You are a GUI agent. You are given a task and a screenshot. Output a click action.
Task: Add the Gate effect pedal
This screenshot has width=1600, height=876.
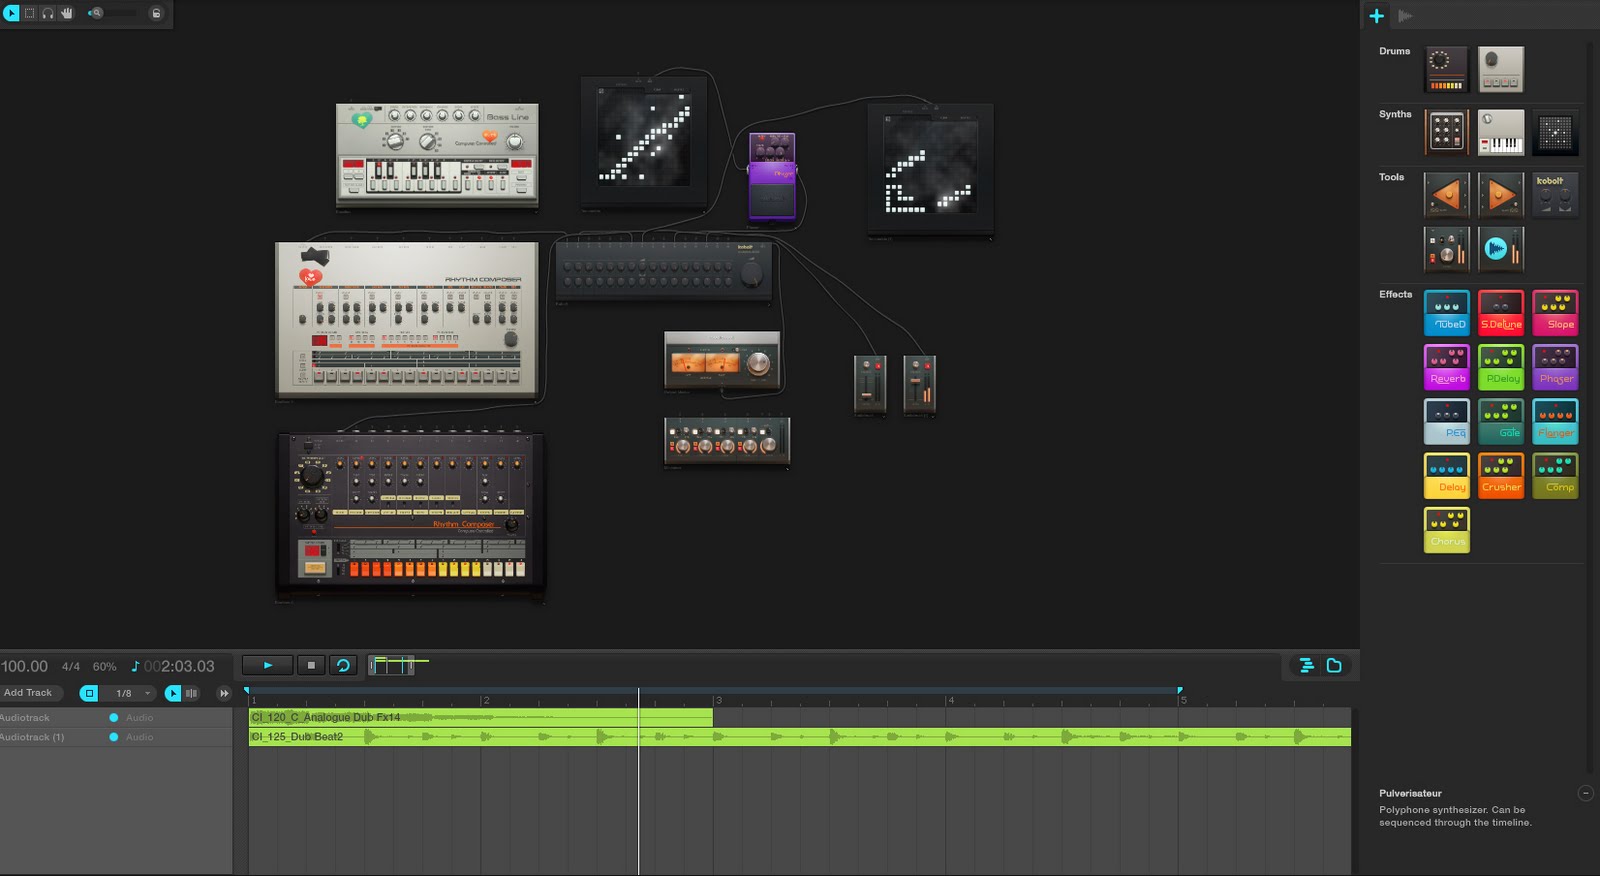(1501, 421)
